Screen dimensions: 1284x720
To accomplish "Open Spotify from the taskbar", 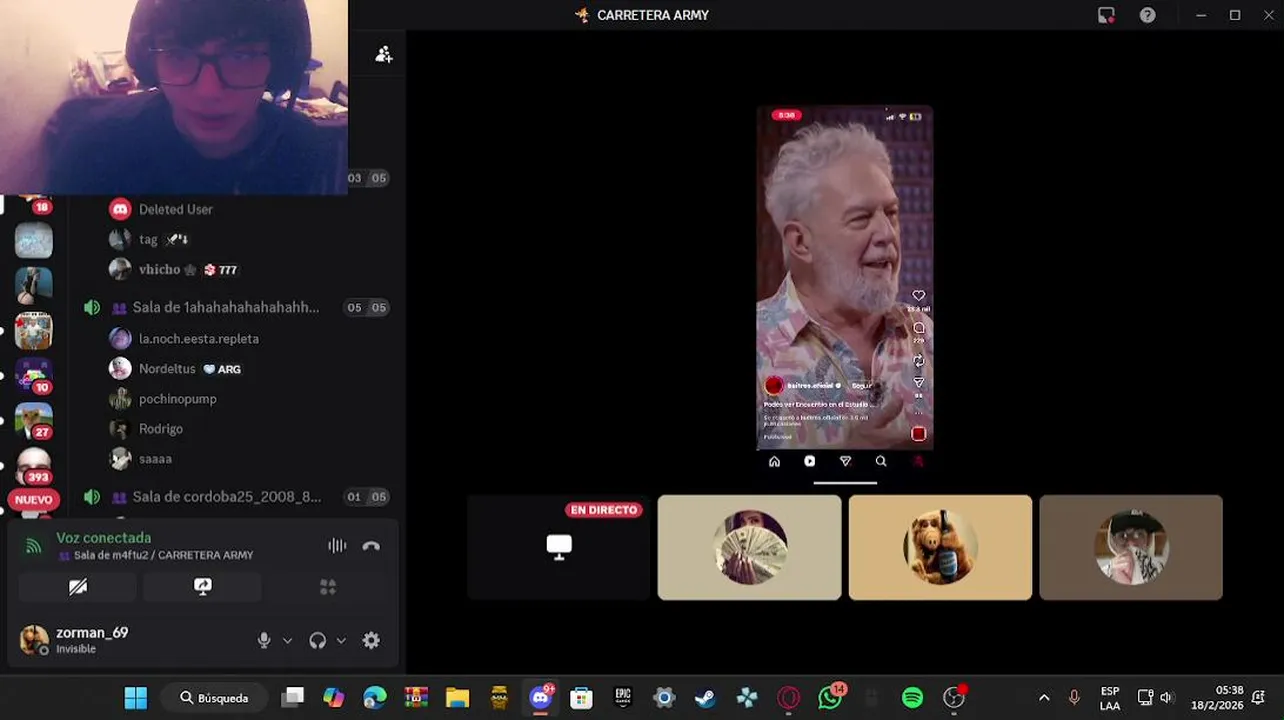I will (912, 698).
